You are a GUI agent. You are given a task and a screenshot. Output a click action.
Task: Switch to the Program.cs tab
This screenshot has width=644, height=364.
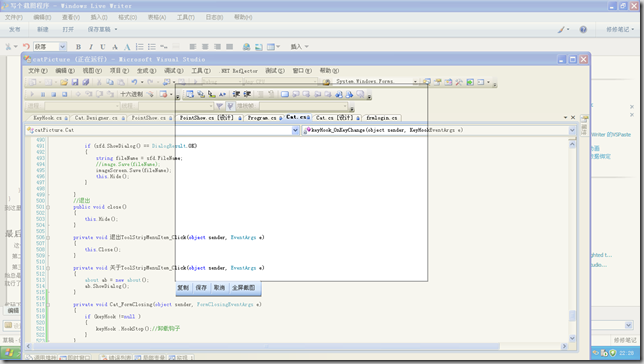tap(264, 118)
